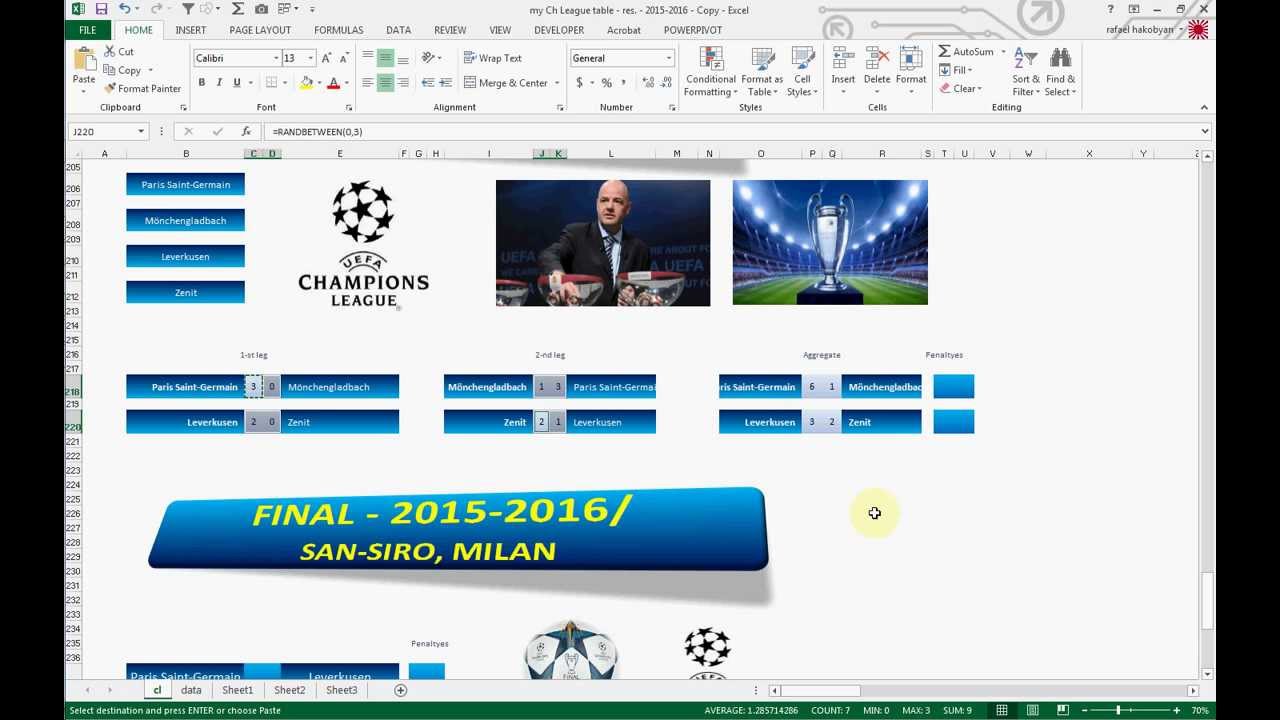Image resolution: width=1280 pixels, height=720 pixels.
Task: Undo the last action
Action: pos(124,9)
